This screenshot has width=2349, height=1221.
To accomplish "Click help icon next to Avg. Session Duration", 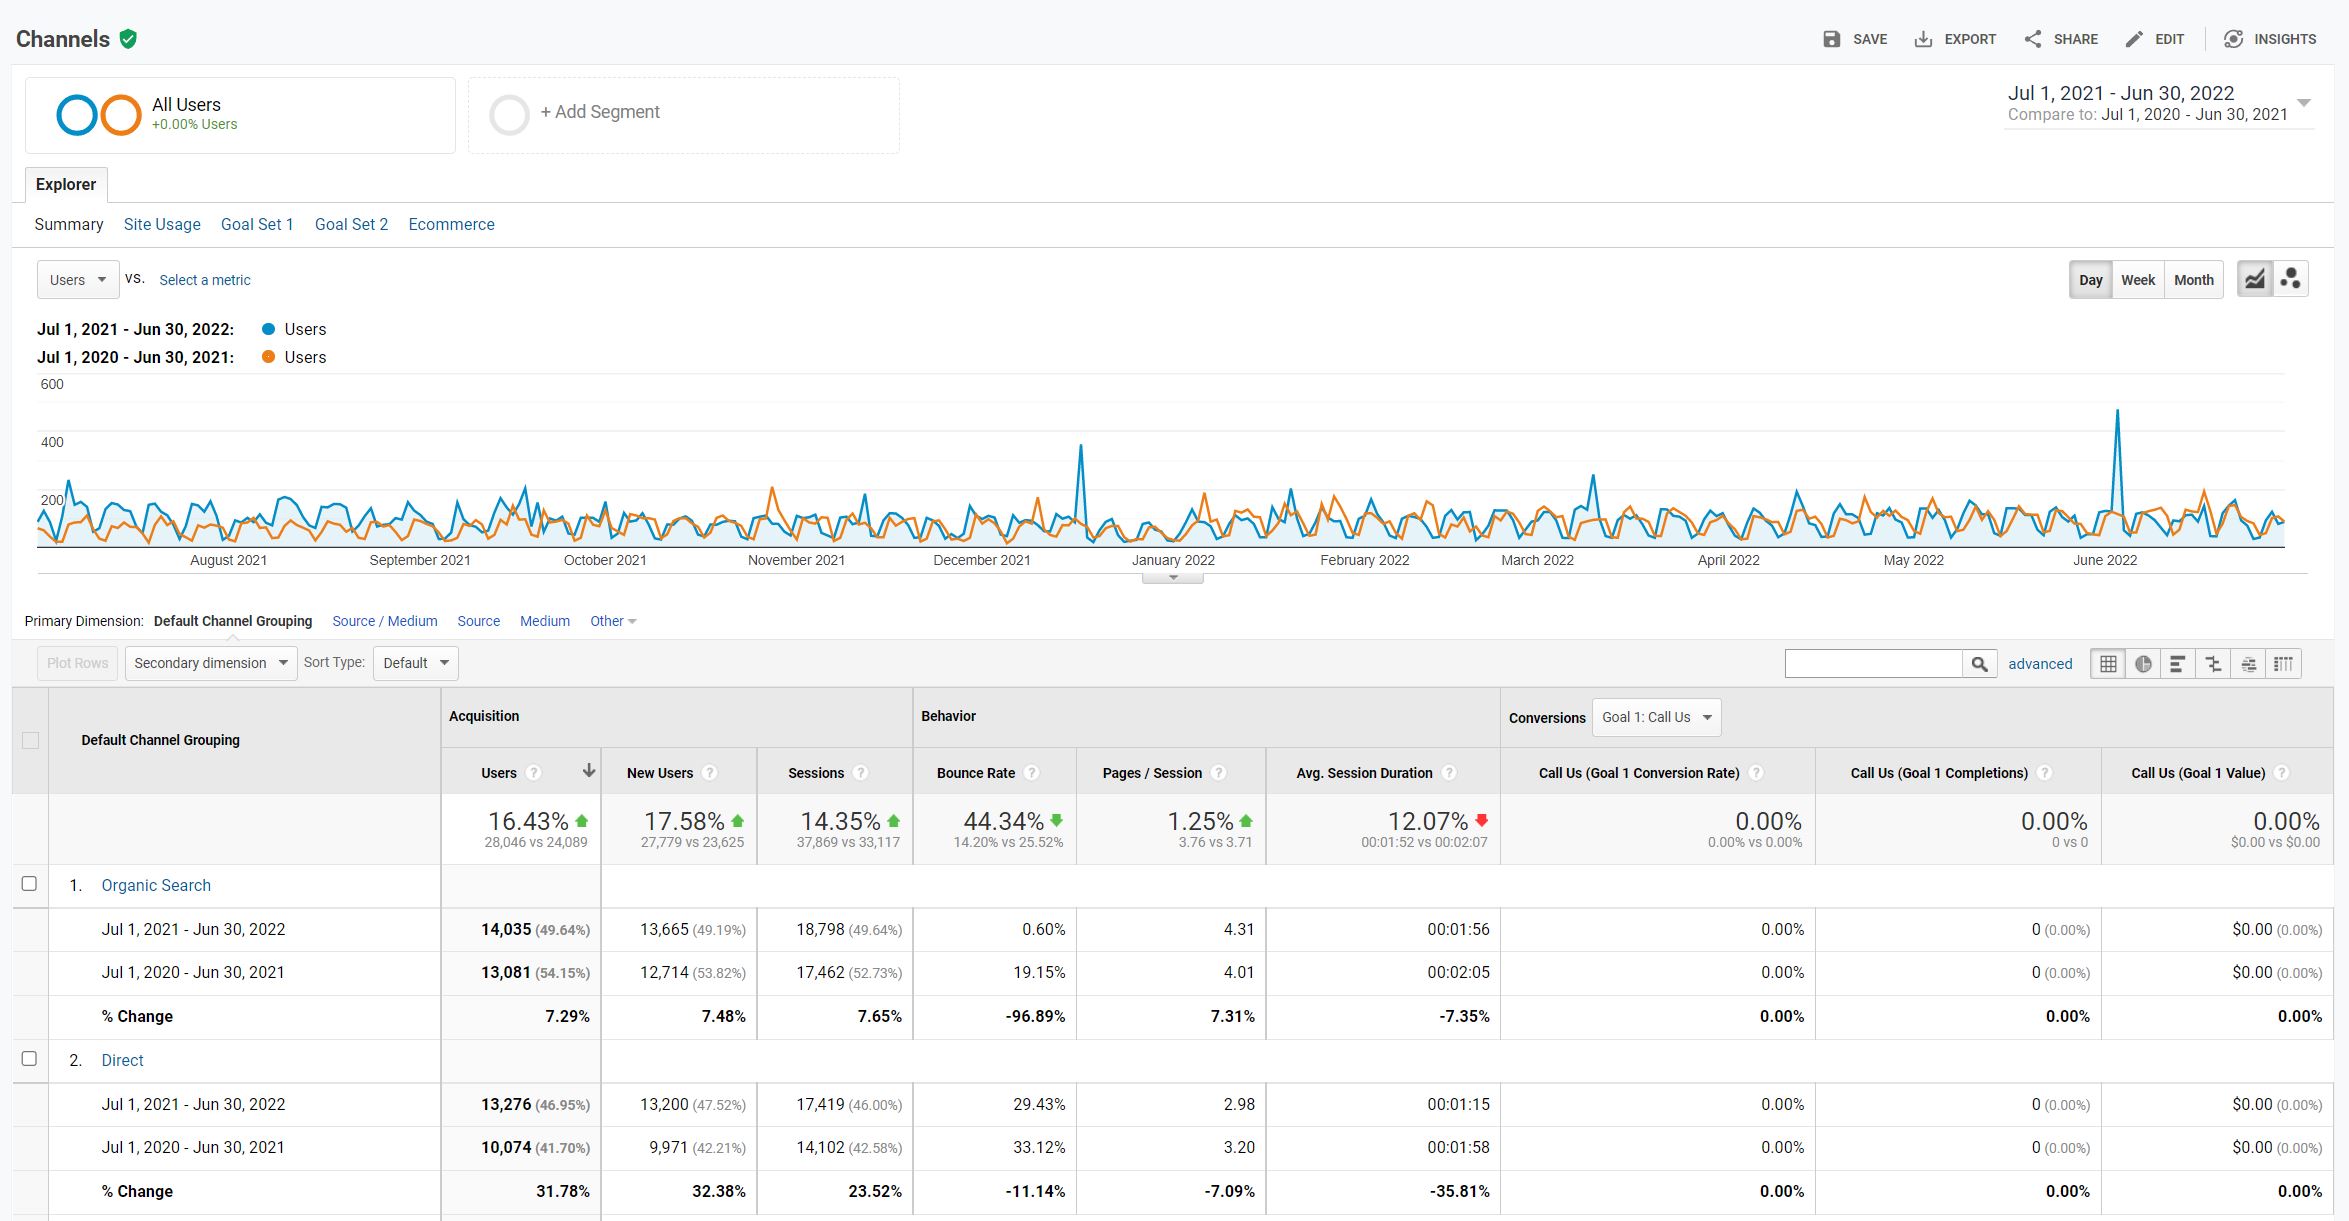I will (1449, 773).
